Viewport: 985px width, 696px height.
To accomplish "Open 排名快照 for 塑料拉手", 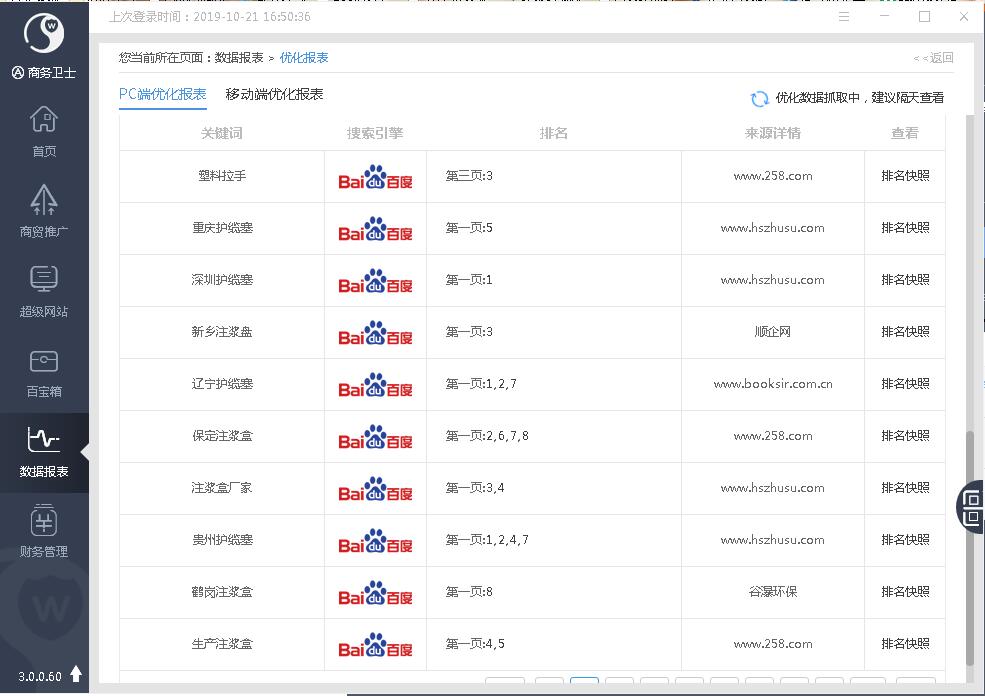I will [905, 176].
